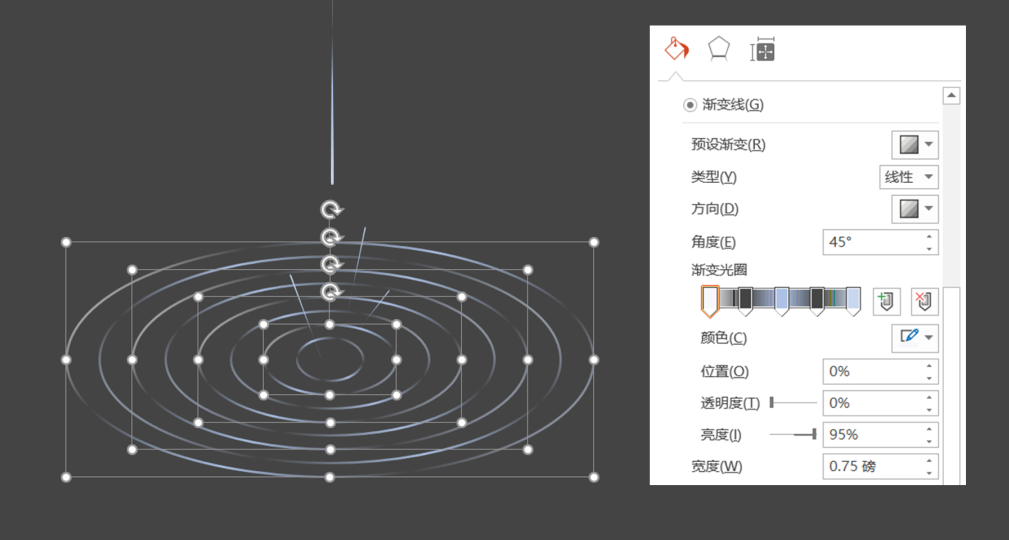
Task: Decrease the 位置 position value
Action: click(929, 377)
